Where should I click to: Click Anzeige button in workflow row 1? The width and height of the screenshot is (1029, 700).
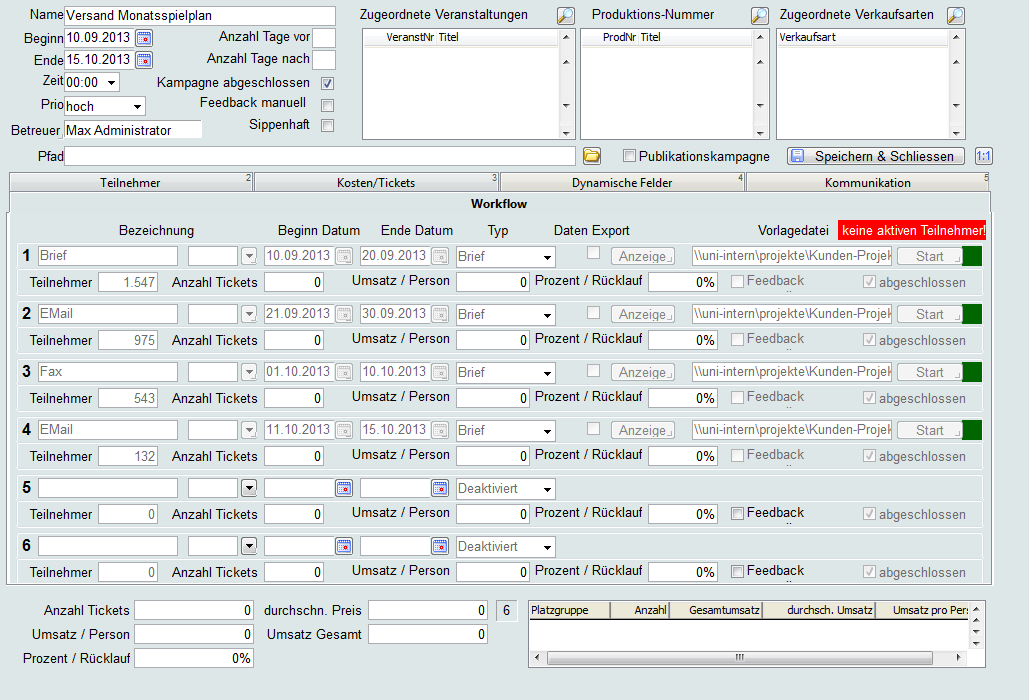642,257
